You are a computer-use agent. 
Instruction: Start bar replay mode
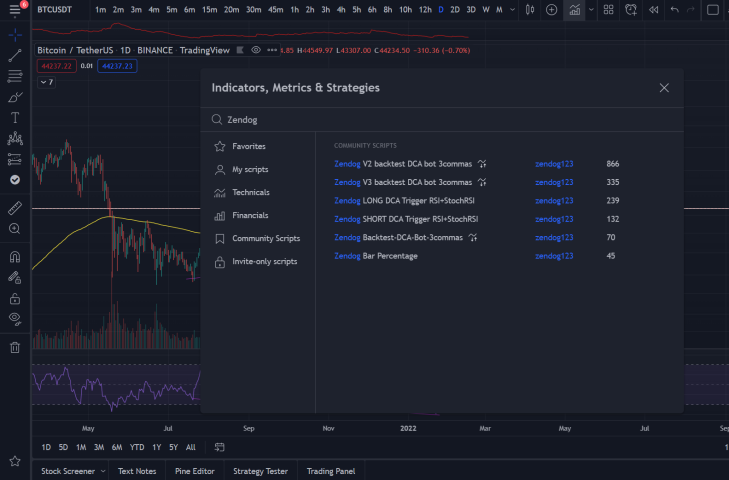click(653, 10)
